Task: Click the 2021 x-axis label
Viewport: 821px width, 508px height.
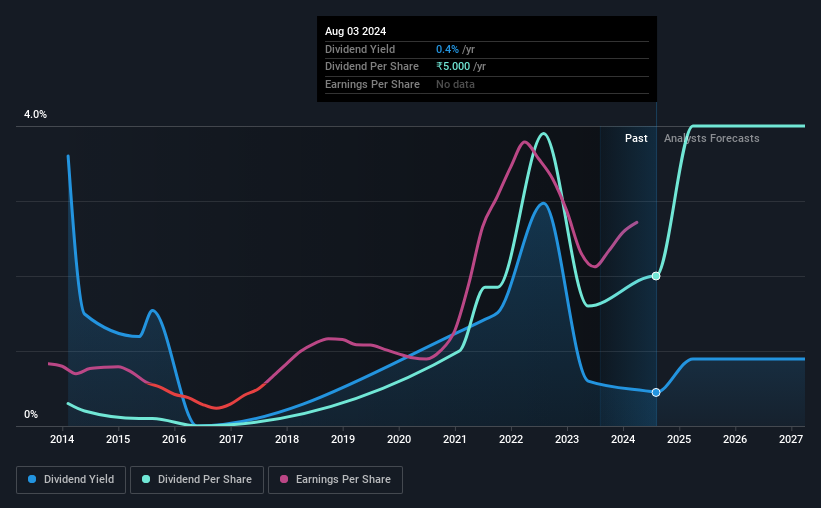Action: point(454,439)
